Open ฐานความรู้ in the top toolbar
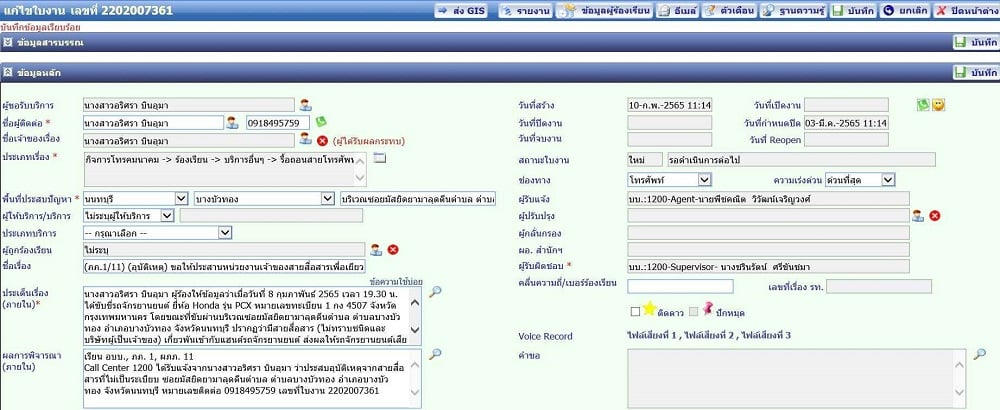The image size is (1000, 410). (794, 11)
